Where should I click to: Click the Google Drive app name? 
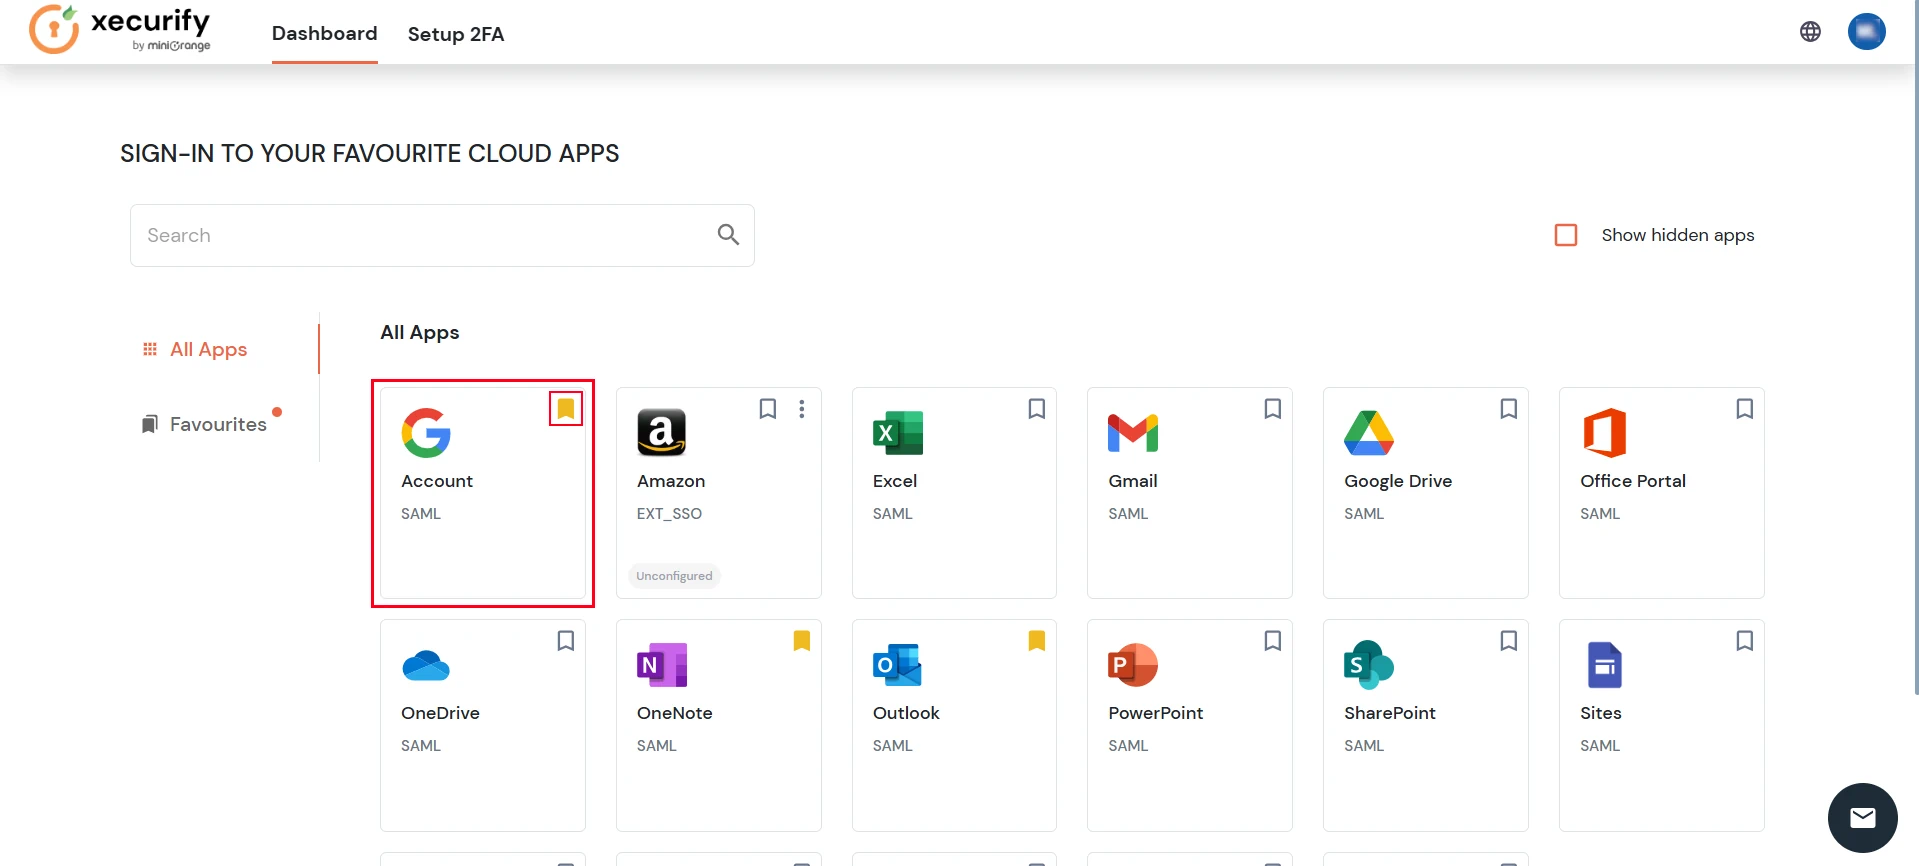[x=1398, y=481]
